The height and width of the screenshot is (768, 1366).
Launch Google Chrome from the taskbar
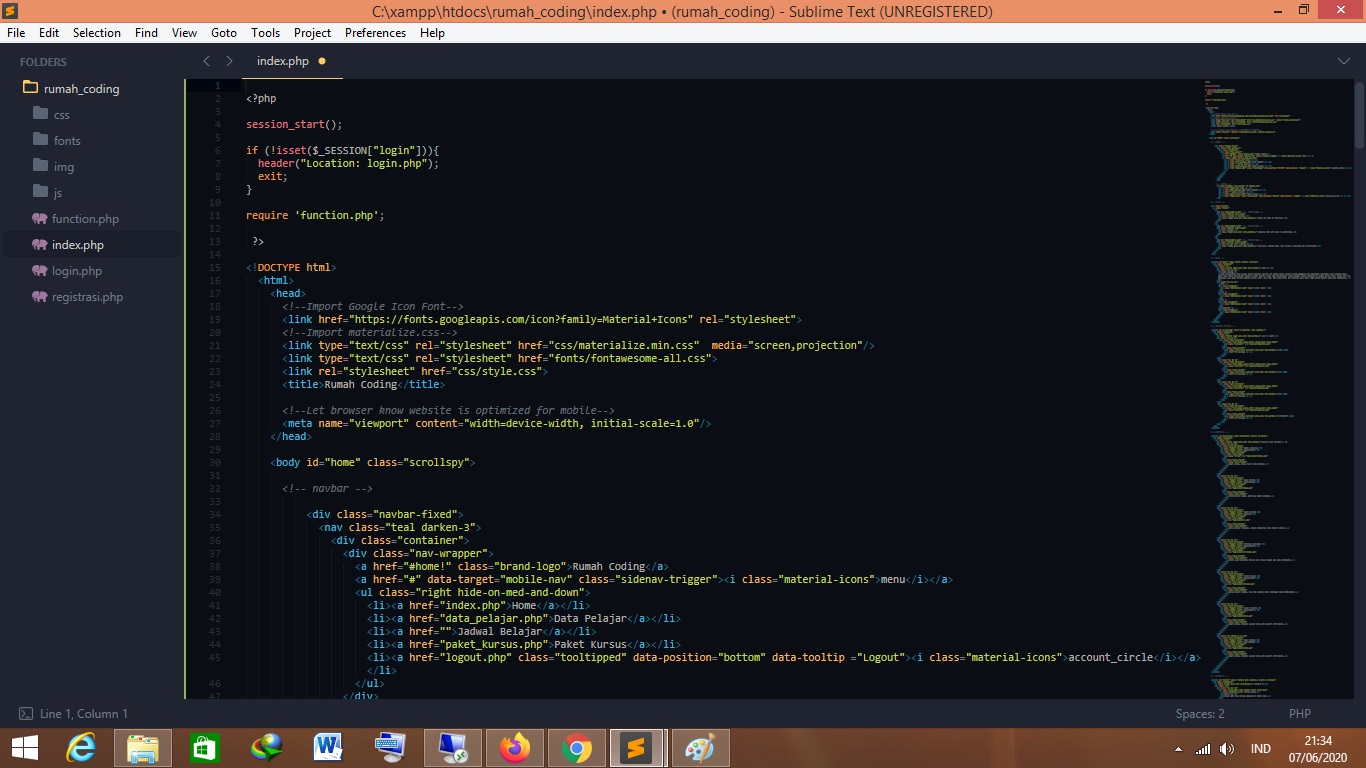coord(576,748)
